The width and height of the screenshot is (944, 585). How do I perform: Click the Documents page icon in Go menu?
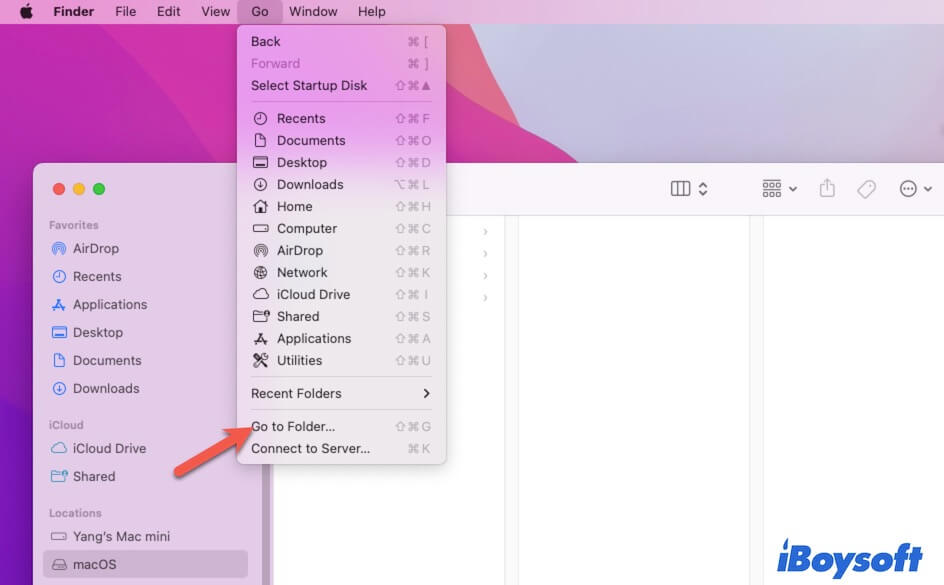click(x=260, y=140)
